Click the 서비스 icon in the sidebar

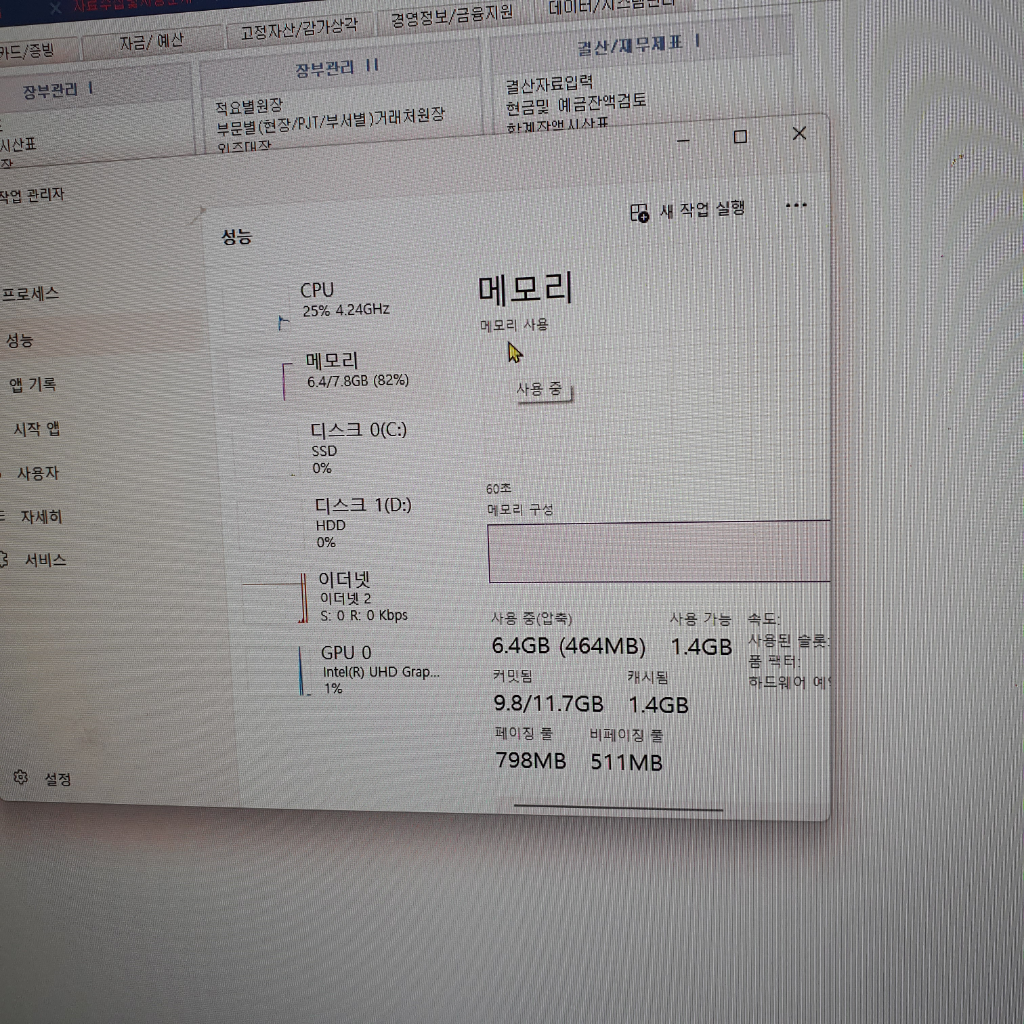[4, 558]
